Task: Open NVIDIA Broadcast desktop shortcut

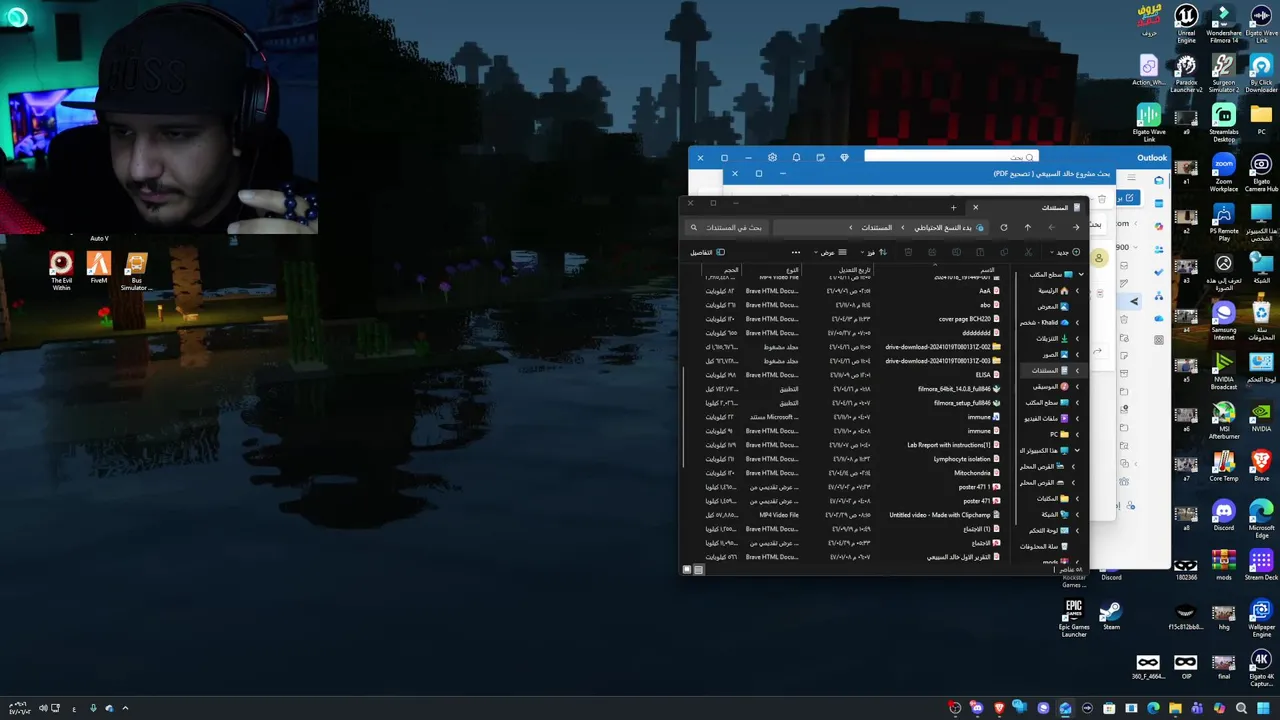Action: [x=1223, y=371]
